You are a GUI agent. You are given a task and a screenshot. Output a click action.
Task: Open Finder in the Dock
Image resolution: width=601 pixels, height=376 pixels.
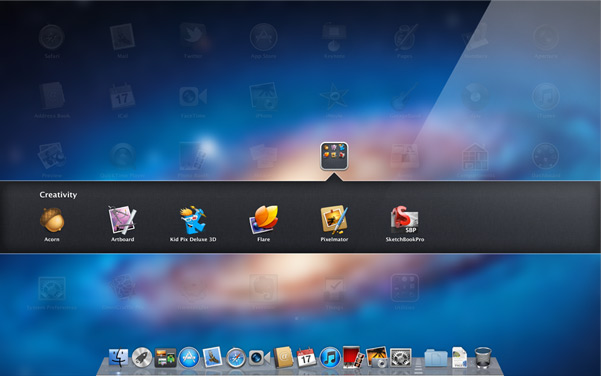coord(118,357)
